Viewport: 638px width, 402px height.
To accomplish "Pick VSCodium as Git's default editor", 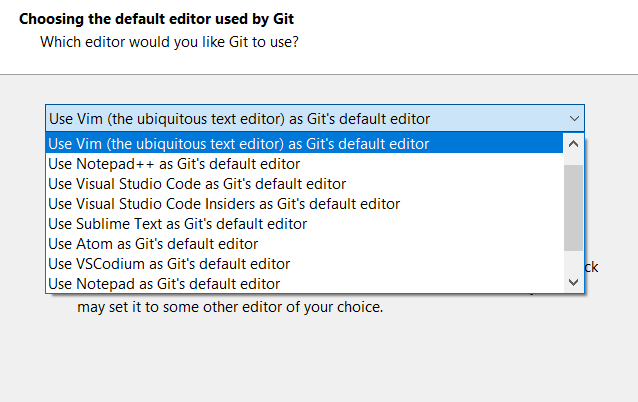I will [169, 264].
